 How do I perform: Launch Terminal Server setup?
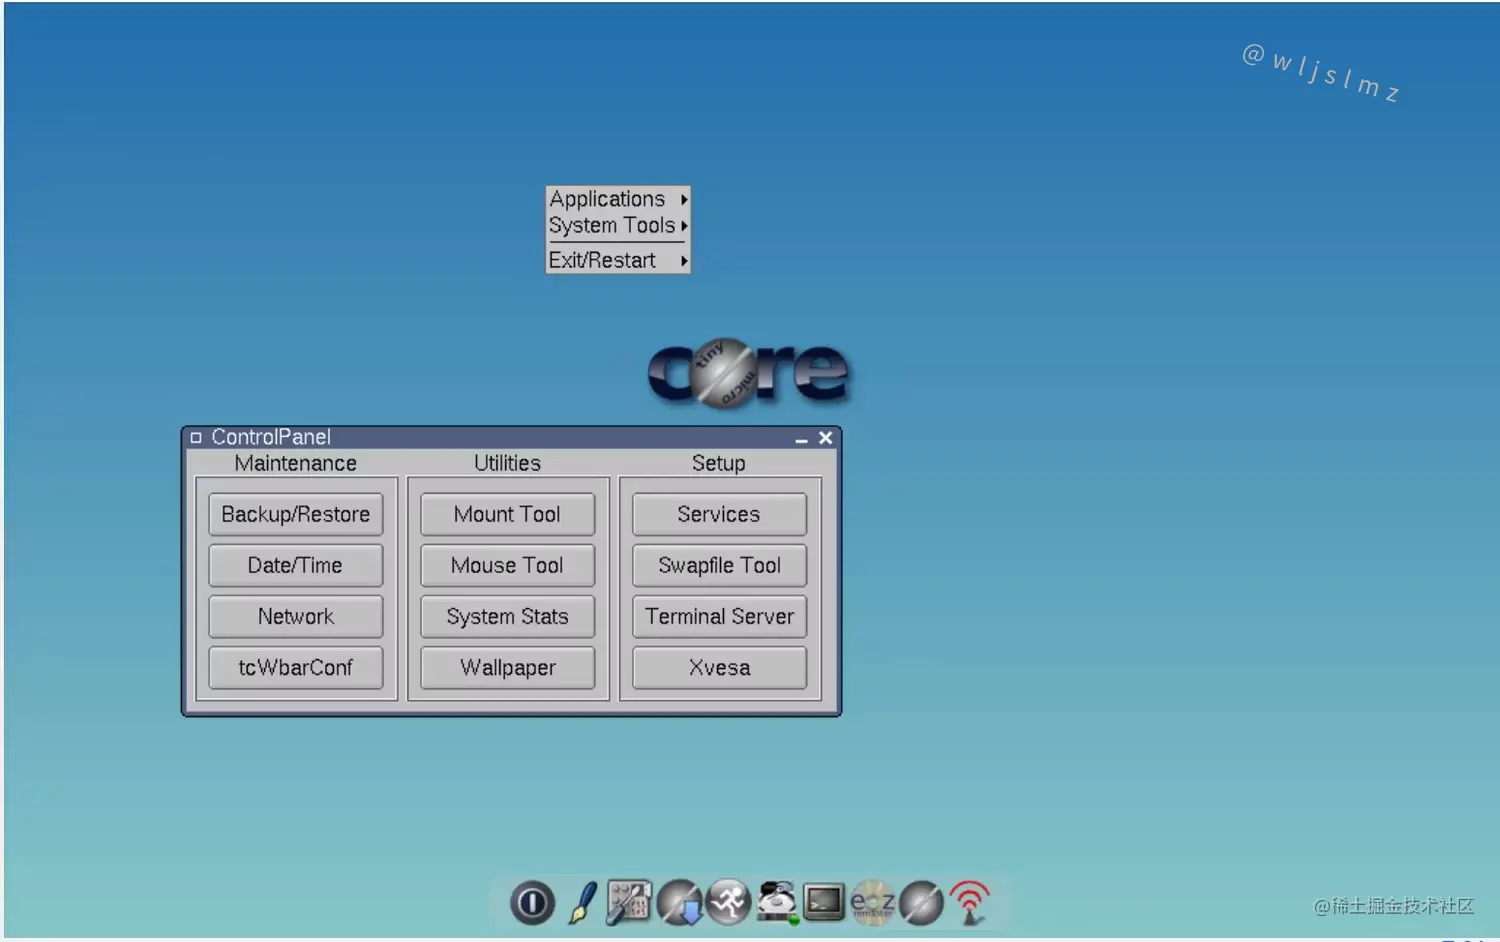pyautogui.click(x=719, y=616)
